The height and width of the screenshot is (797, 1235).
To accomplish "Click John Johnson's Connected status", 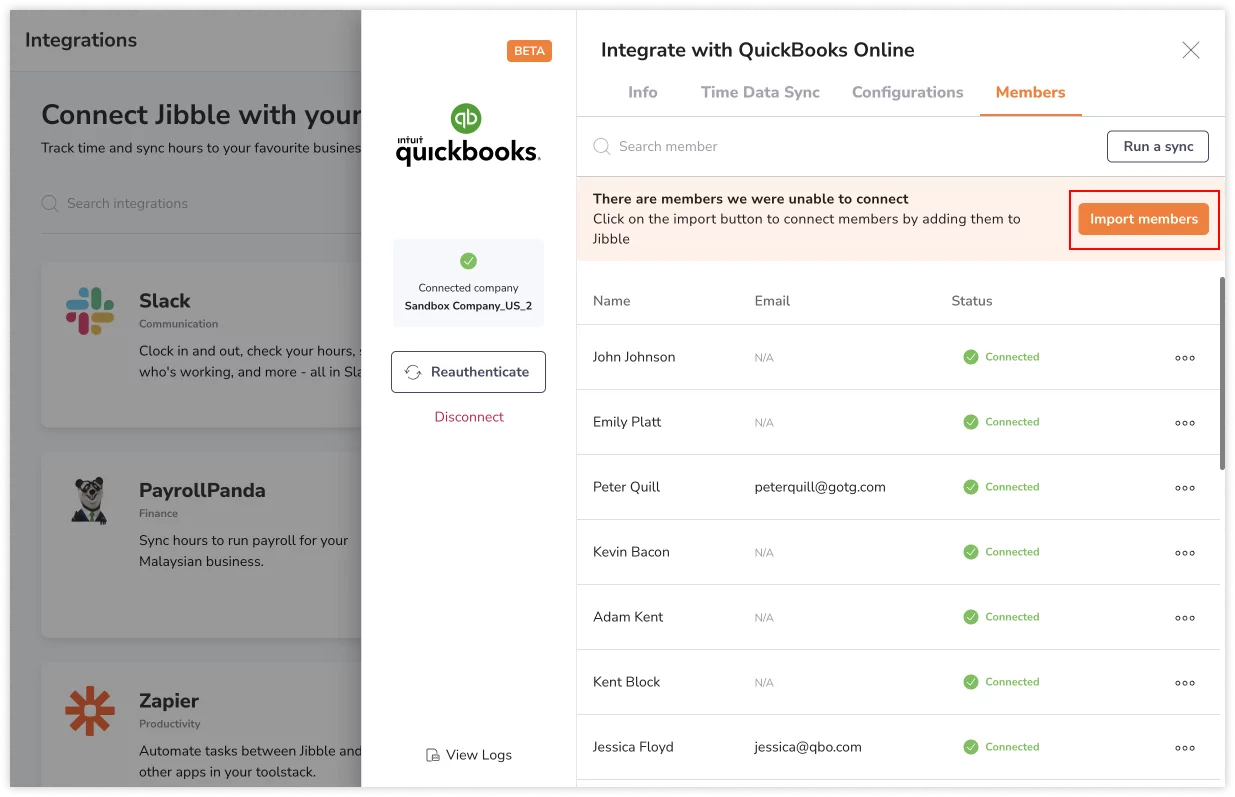I will 1001,357.
